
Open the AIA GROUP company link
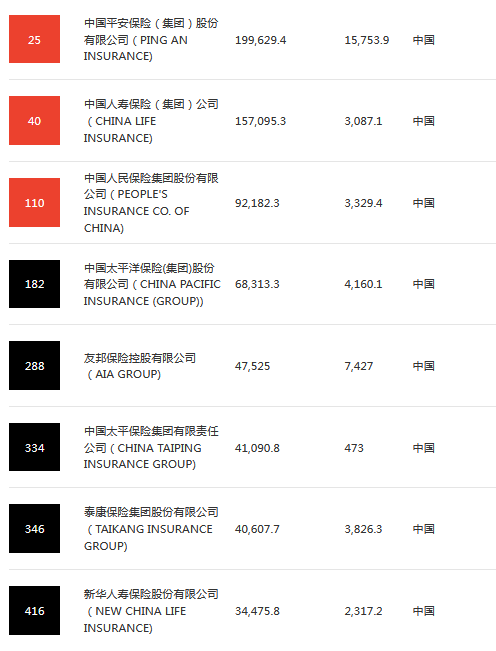pyautogui.click(x=140, y=366)
